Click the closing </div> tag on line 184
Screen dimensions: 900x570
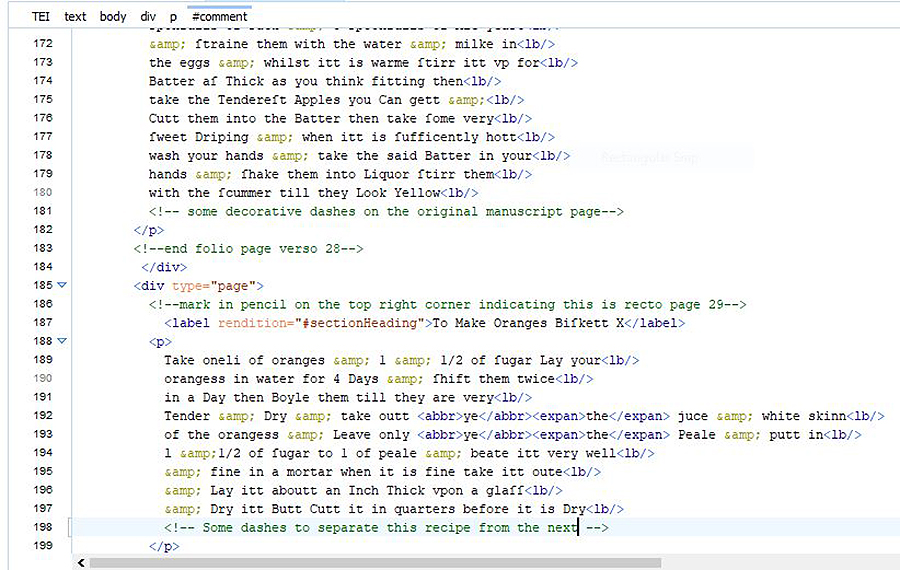[x=164, y=267]
